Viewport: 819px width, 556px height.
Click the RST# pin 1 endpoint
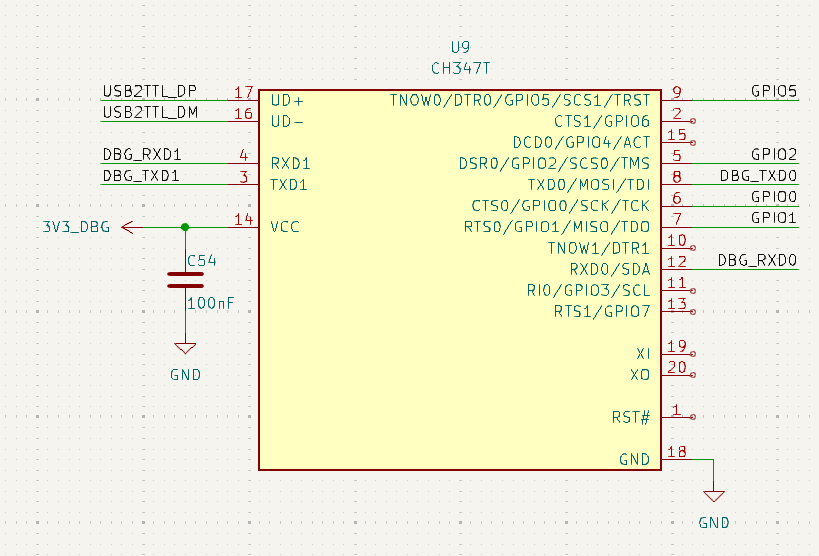click(x=692, y=416)
